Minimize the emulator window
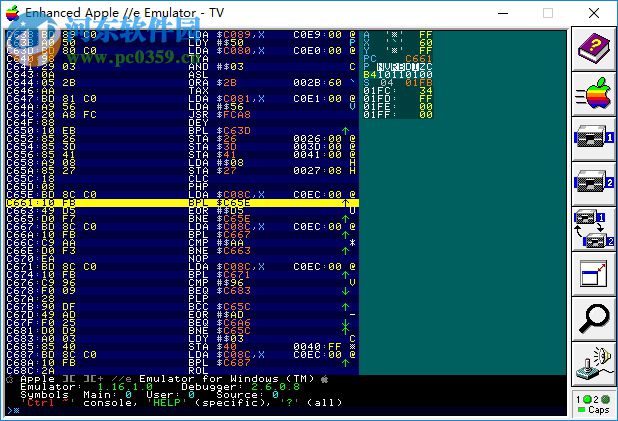Image resolution: width=618 pixels, height=421 pixels. pyautogui.click(x=503, y=13)
